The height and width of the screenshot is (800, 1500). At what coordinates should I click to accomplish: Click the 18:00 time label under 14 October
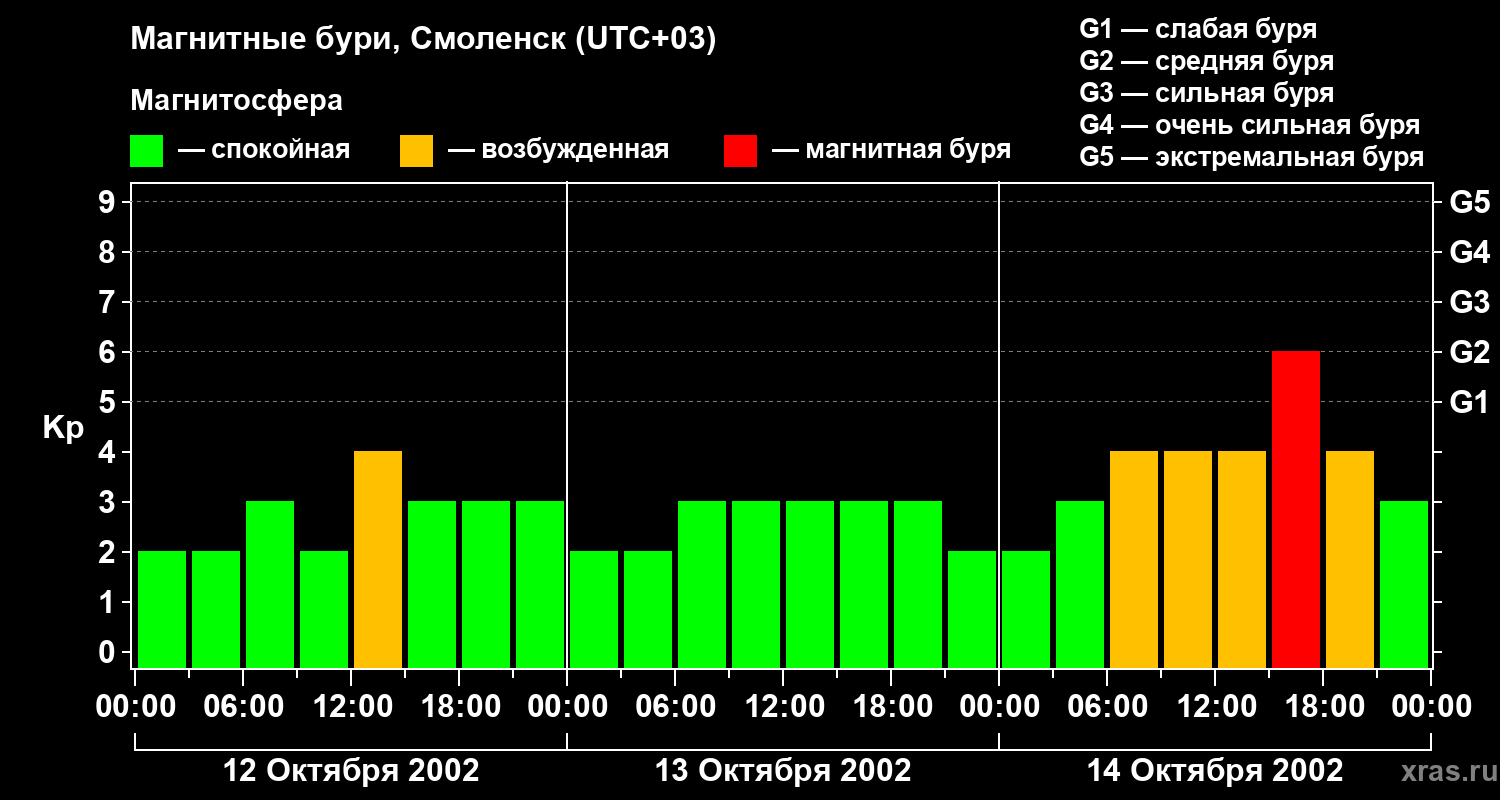[1323, 707]
